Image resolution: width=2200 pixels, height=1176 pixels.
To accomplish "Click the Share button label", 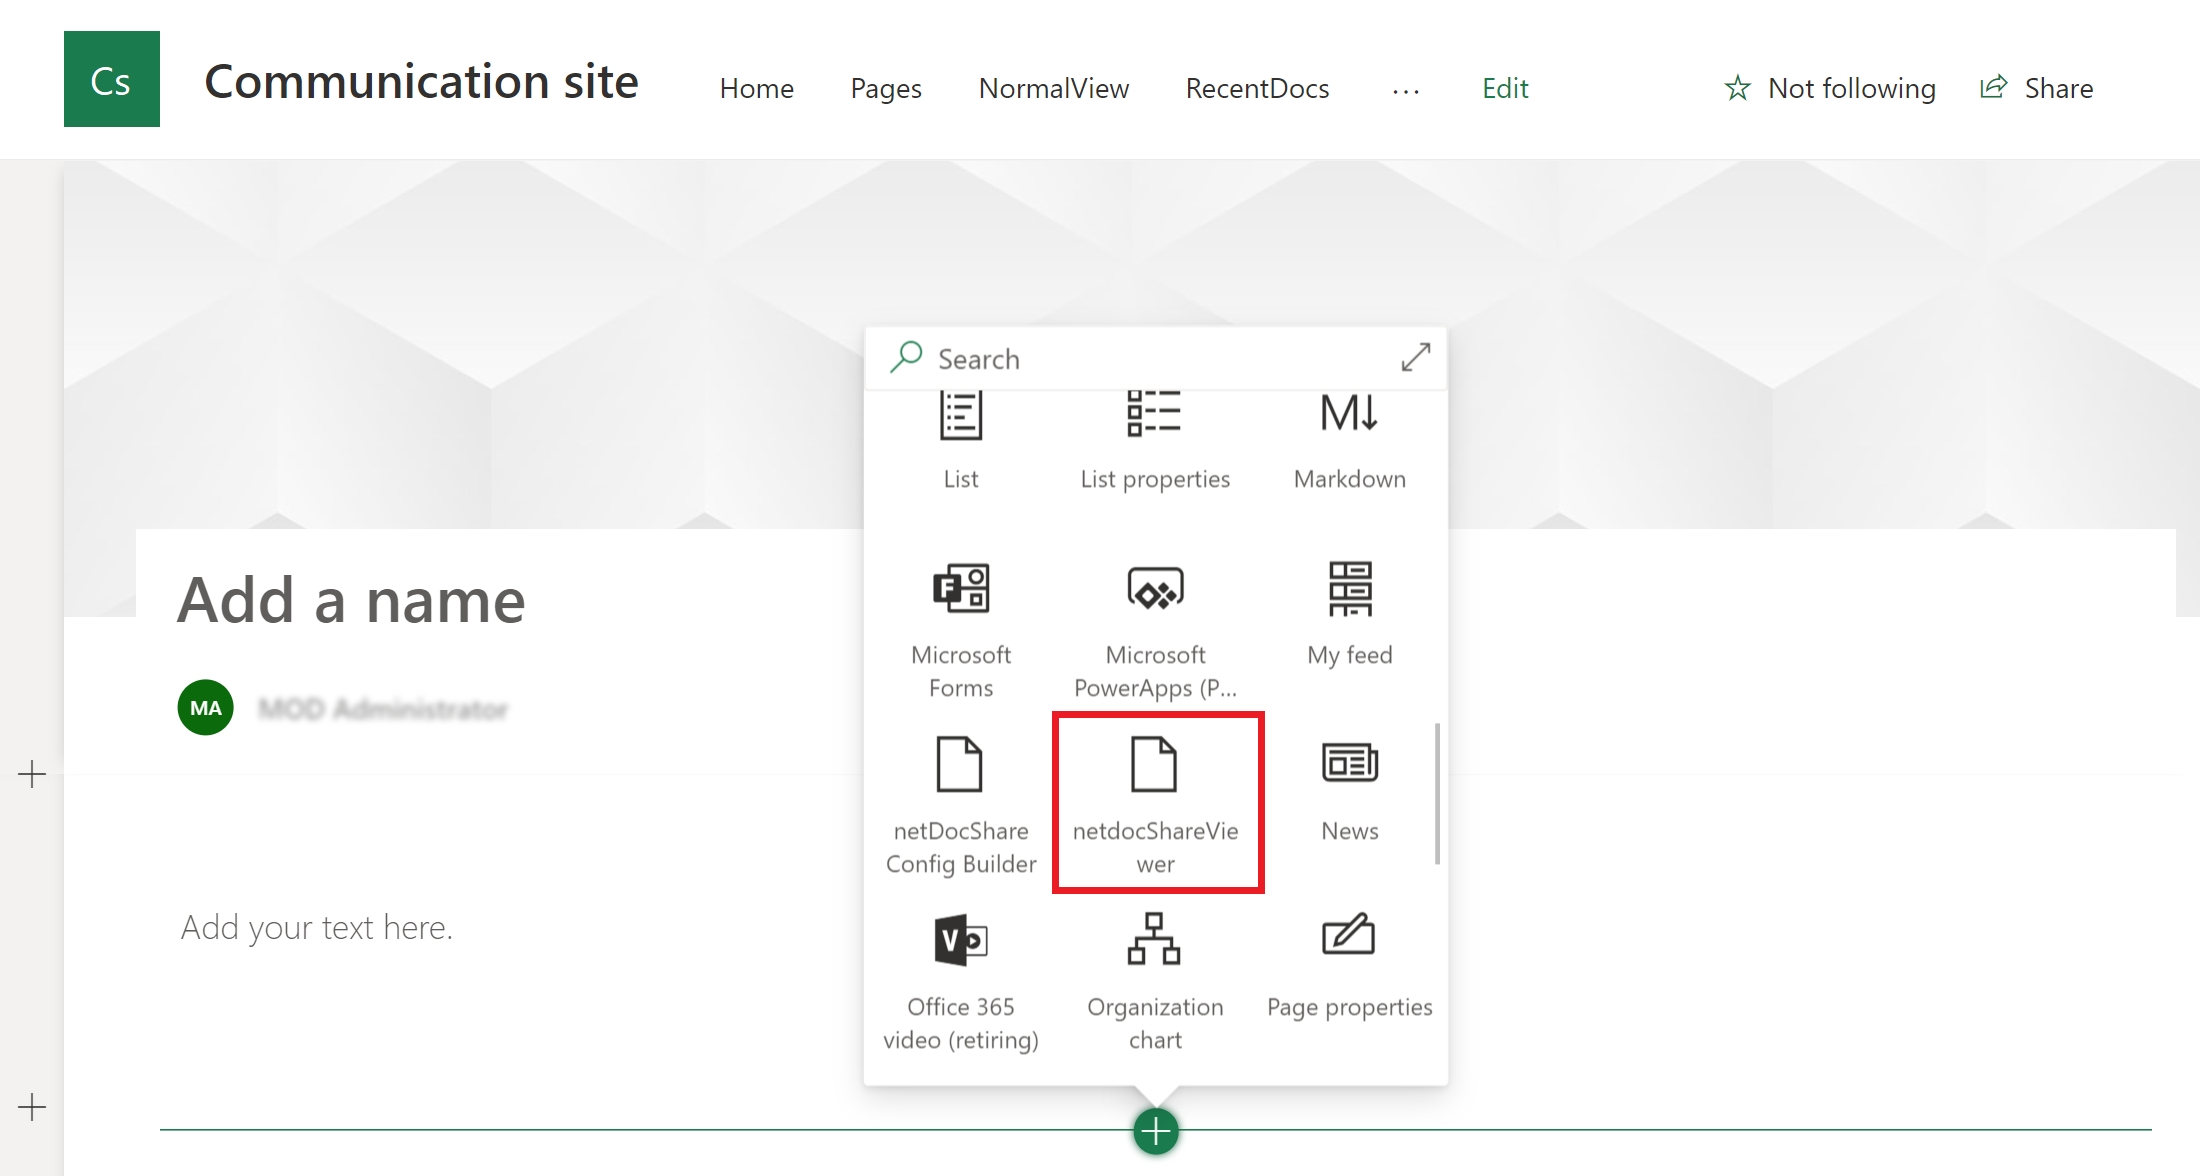I will pyautogui.click(x=2059, y=89).
